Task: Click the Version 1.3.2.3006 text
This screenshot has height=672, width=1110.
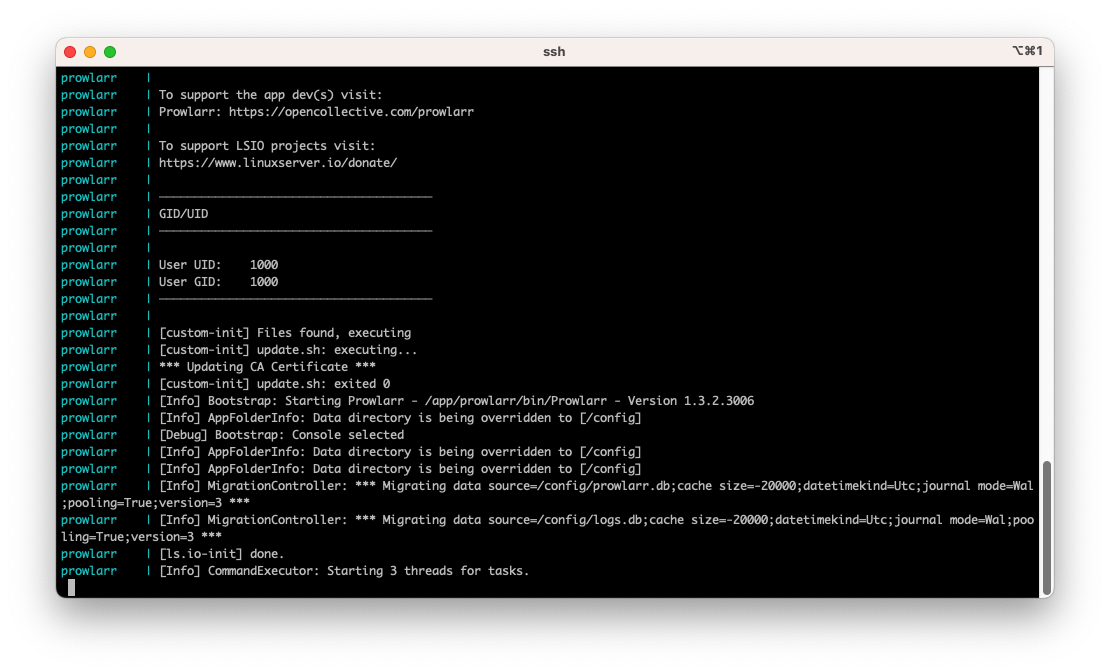Action: click(691, 401)
